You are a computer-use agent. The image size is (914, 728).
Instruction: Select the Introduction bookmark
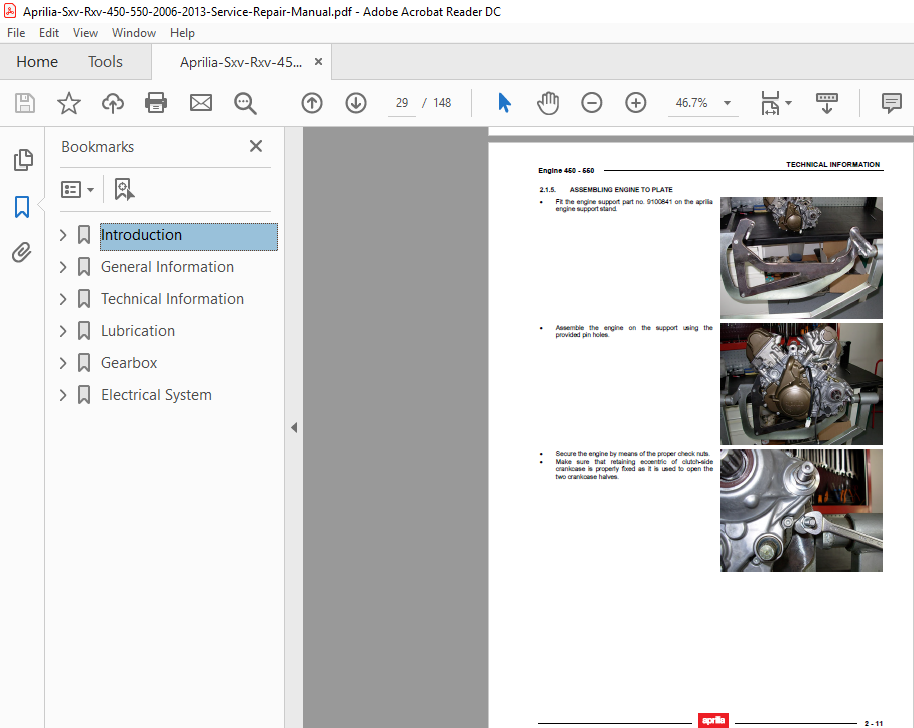(189, 236)
